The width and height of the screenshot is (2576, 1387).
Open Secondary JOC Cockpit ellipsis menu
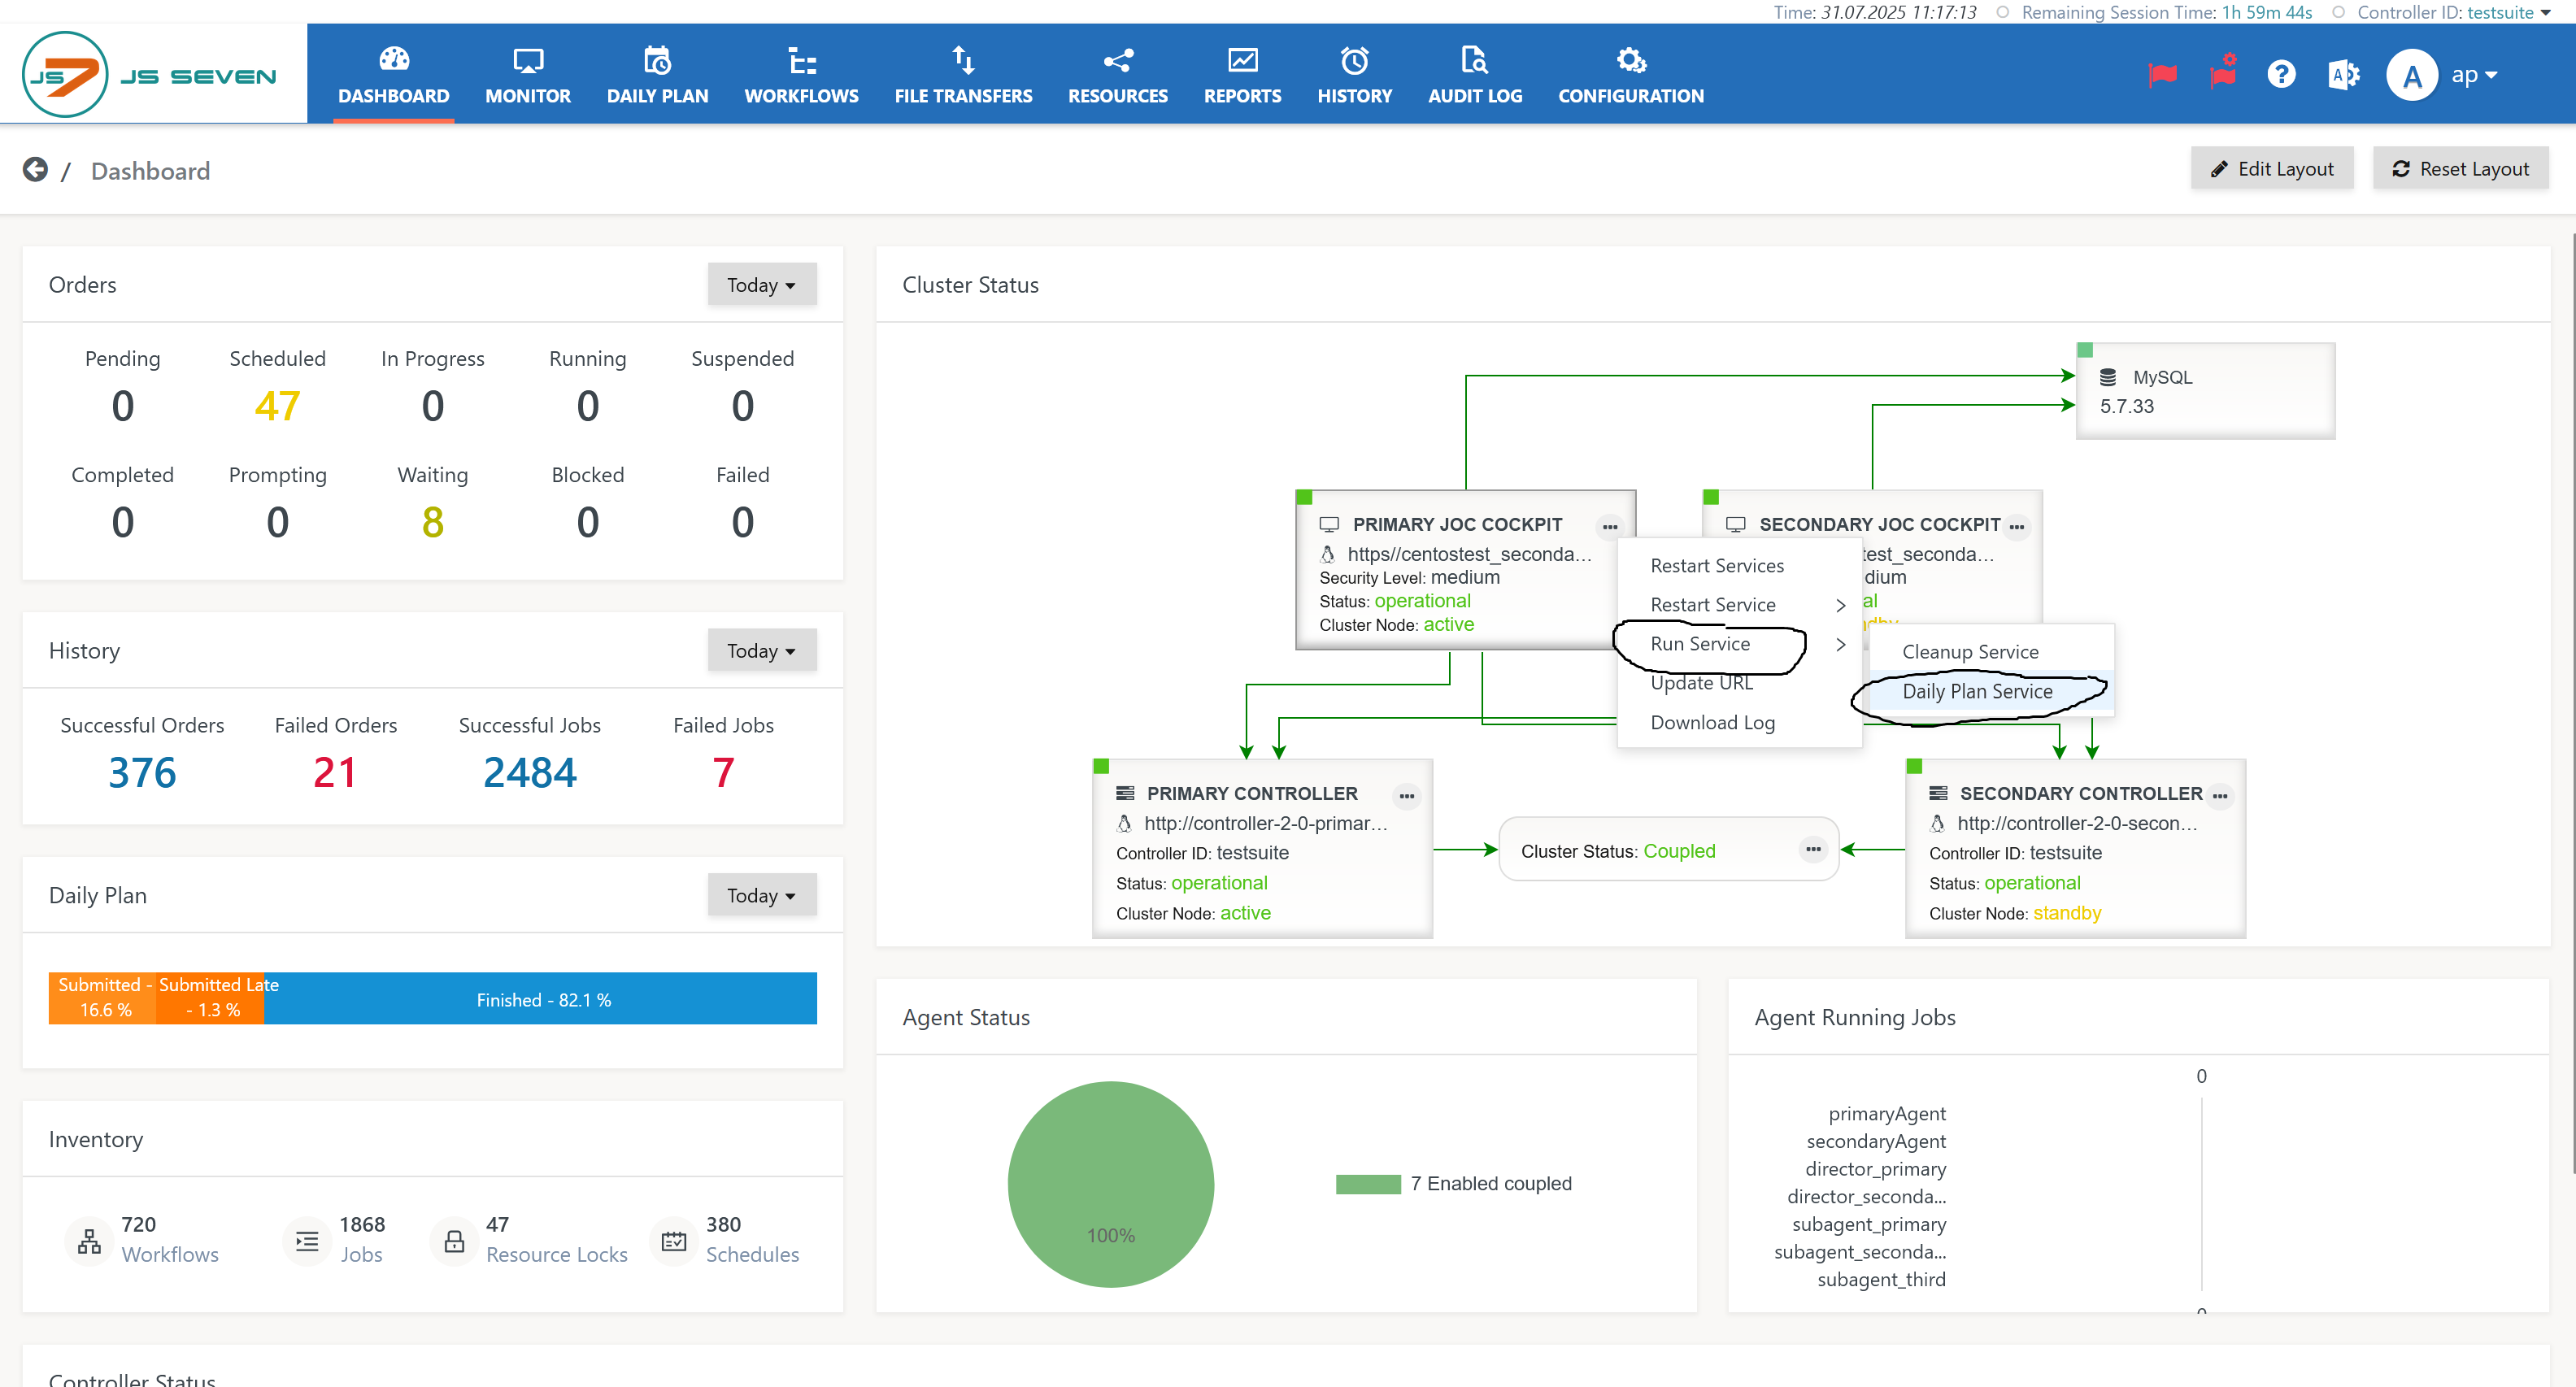tap(2016, 527)
